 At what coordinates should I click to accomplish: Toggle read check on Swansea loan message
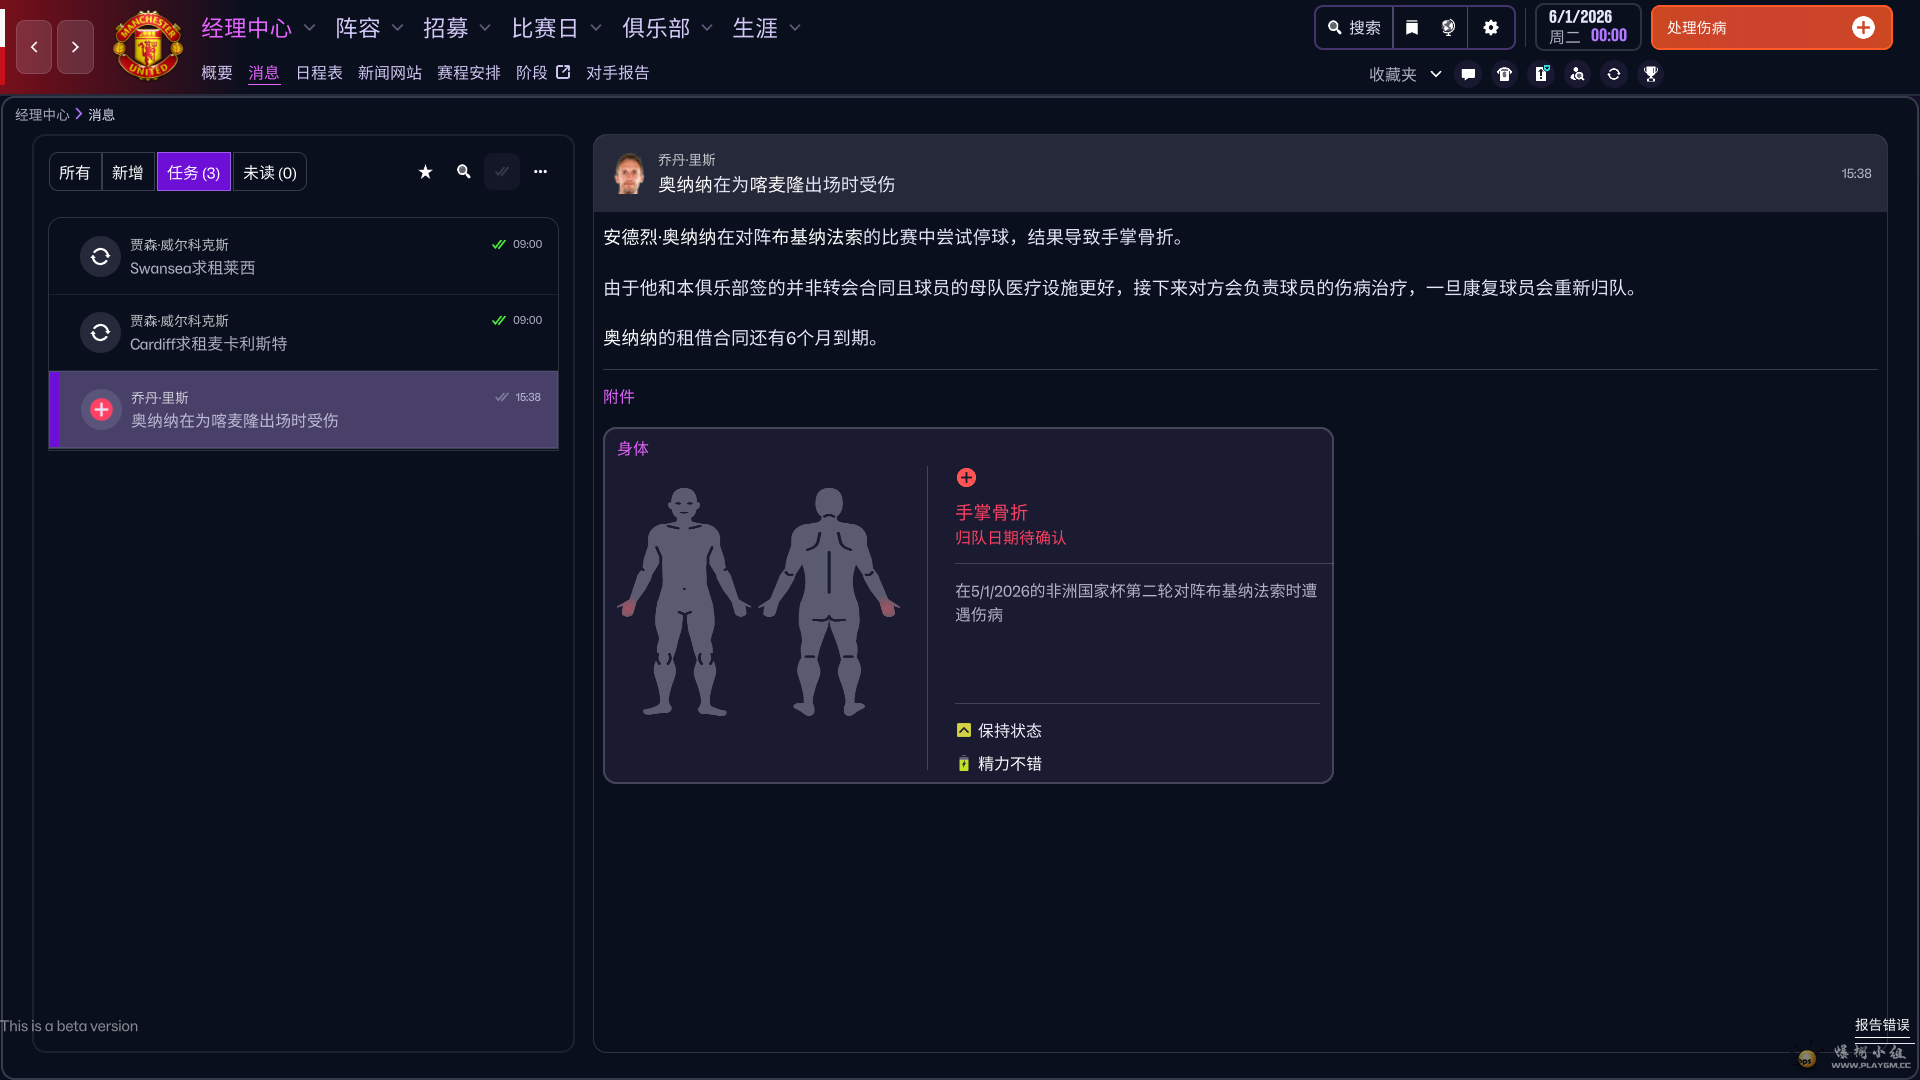(x=499, y=244)
